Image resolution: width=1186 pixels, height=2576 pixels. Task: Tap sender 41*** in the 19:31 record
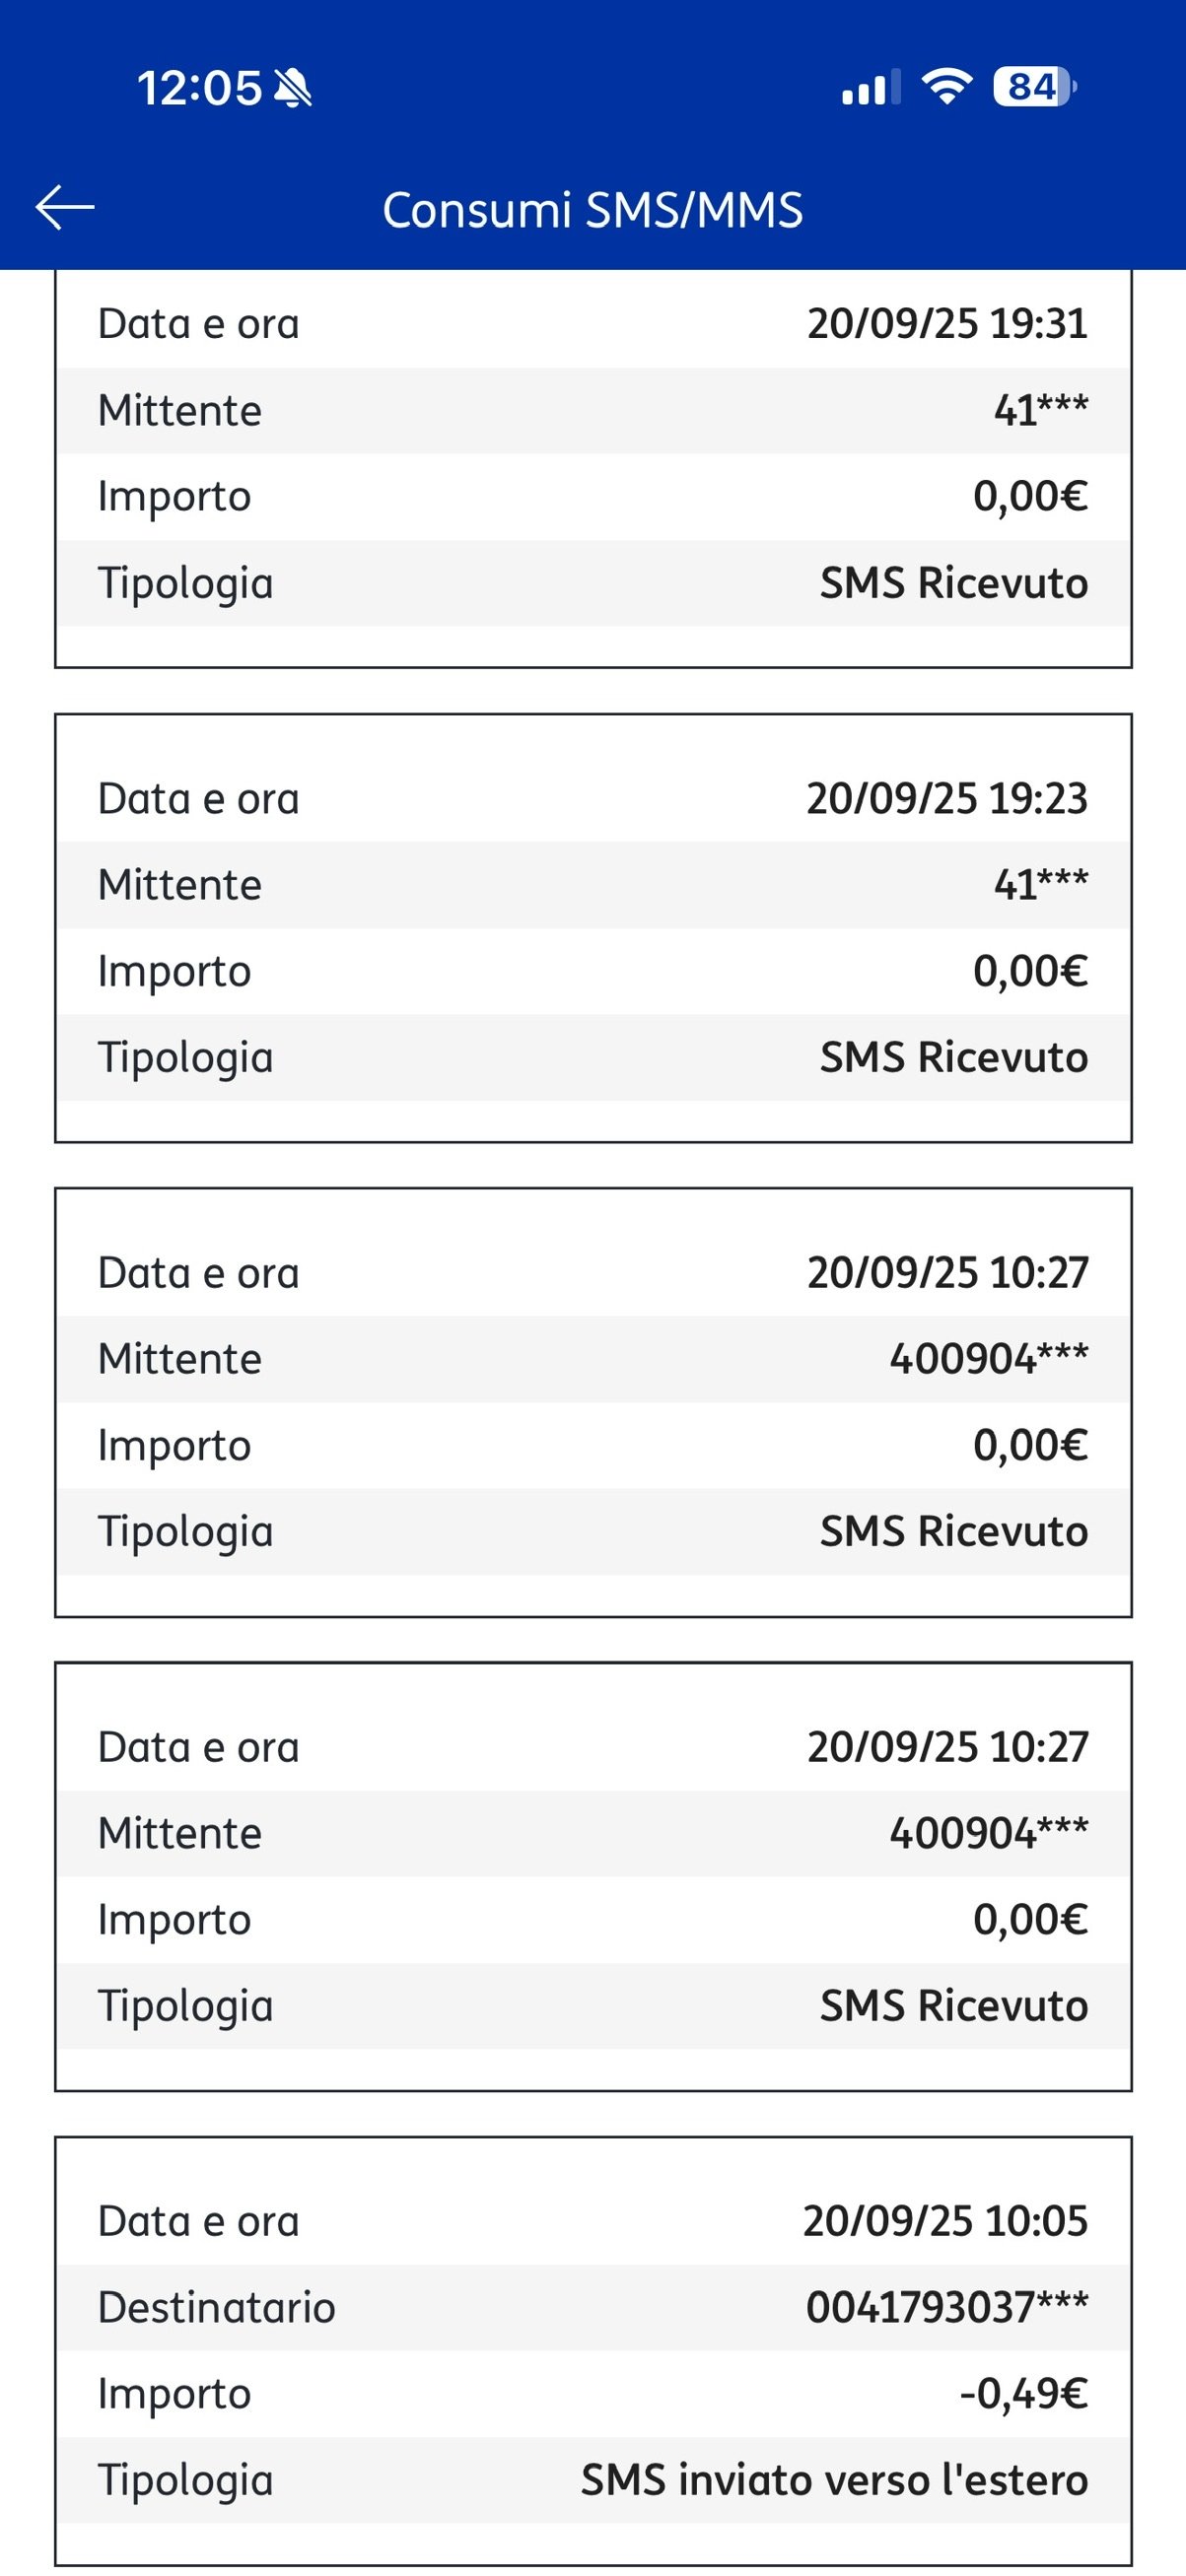click(x=1040, y=410)
